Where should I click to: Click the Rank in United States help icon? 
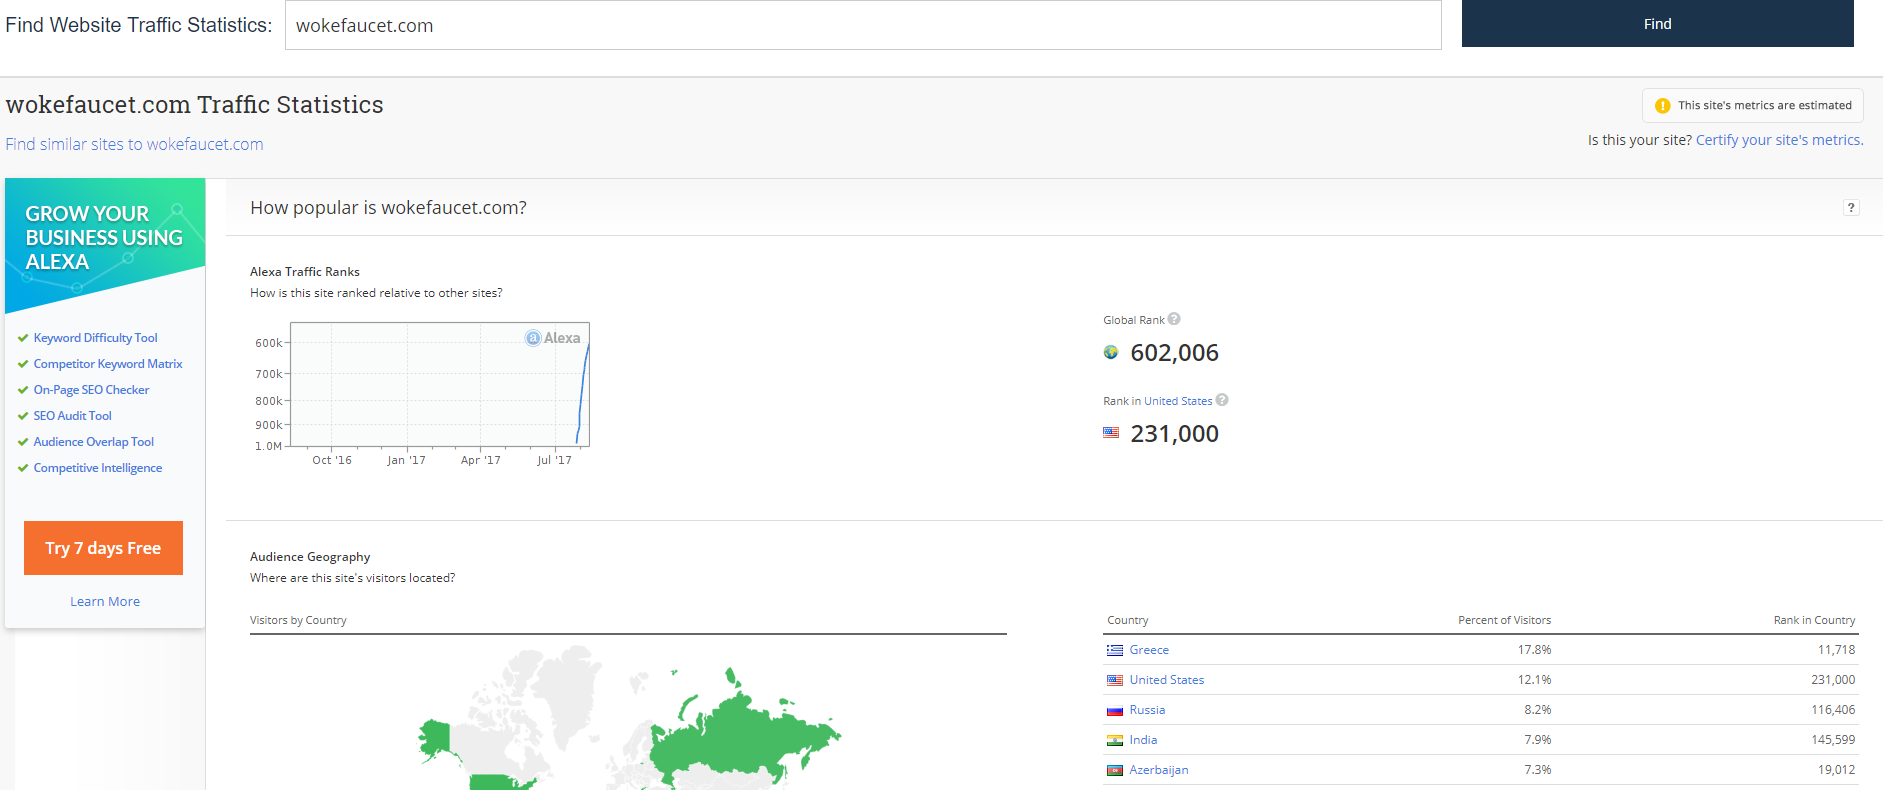point(1222,400)
